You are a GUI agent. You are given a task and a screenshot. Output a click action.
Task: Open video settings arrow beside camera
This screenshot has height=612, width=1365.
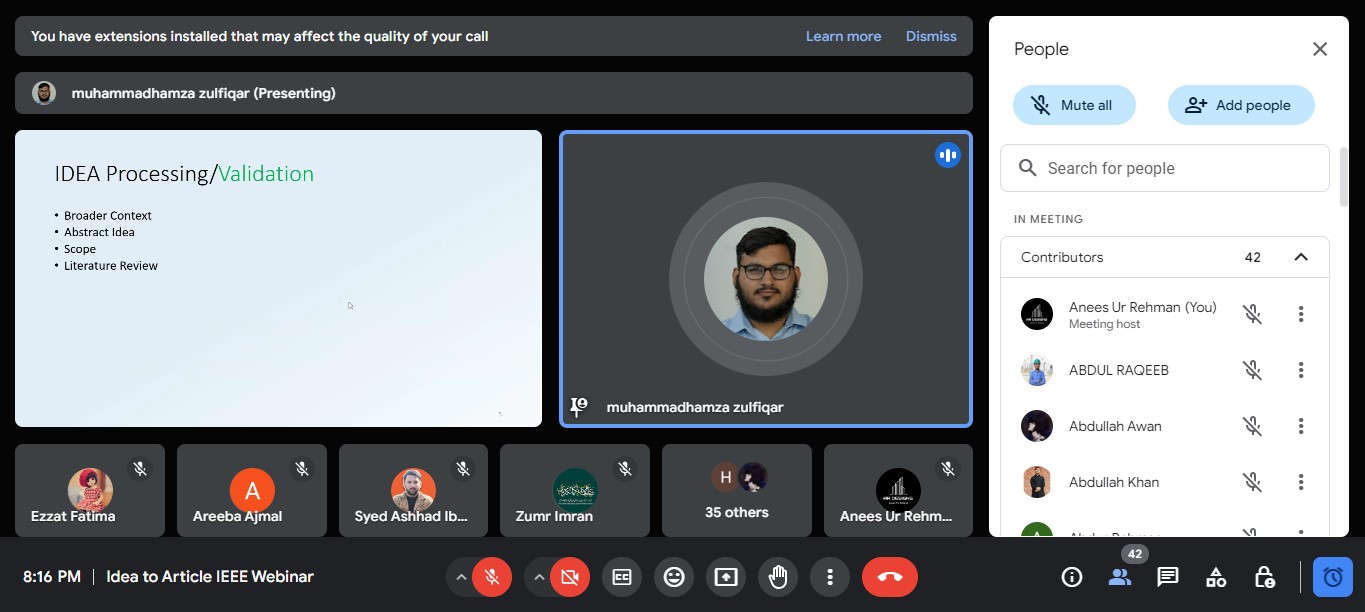539,577
